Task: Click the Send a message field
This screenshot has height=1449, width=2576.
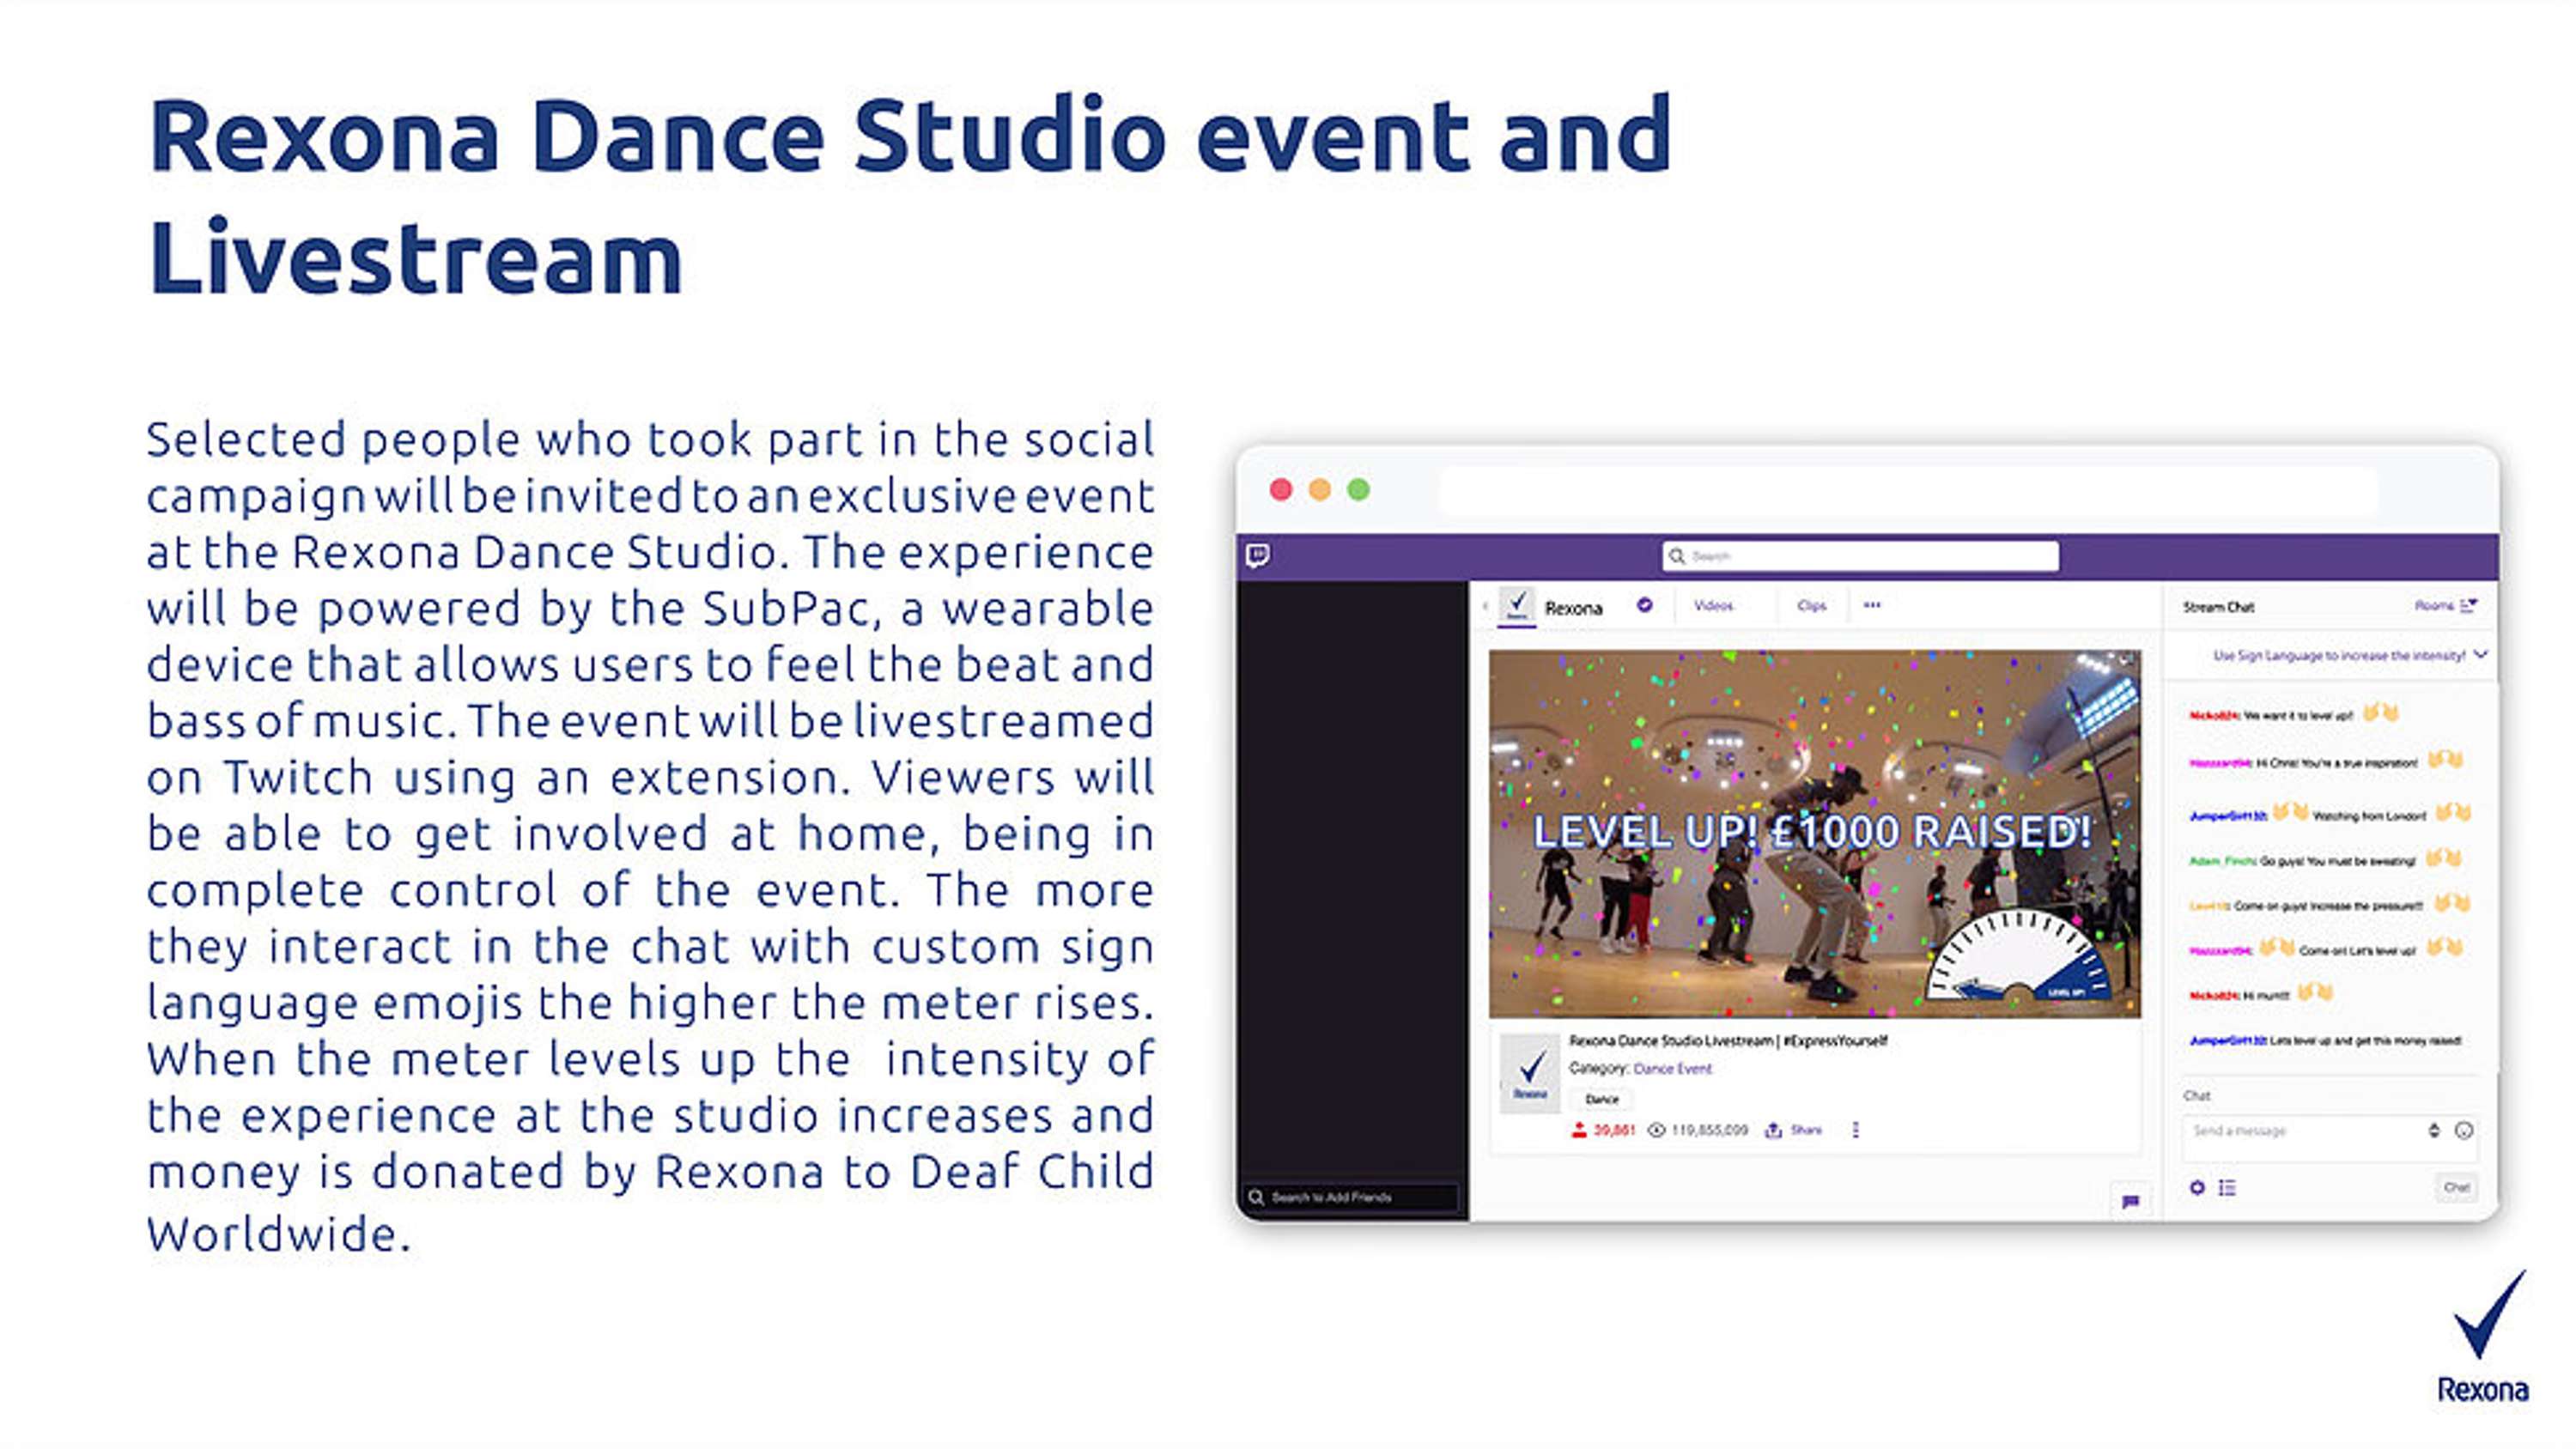Action: [x=2330, y=1137]
